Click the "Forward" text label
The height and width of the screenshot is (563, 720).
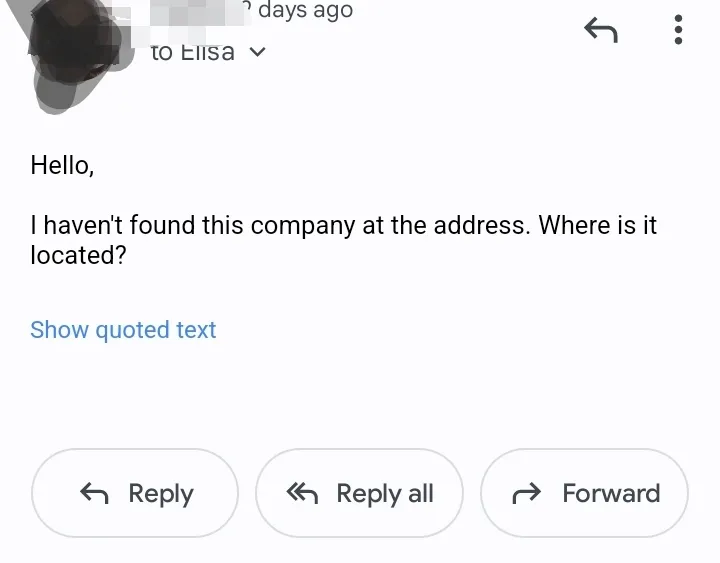pyautogui.click(x=611, y=493)
